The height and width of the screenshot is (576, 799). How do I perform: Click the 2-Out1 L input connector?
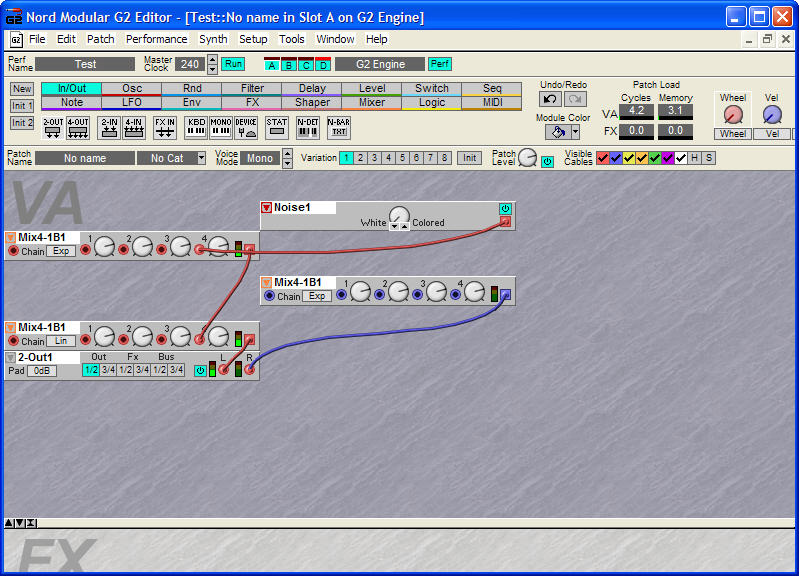coord(223,370)
